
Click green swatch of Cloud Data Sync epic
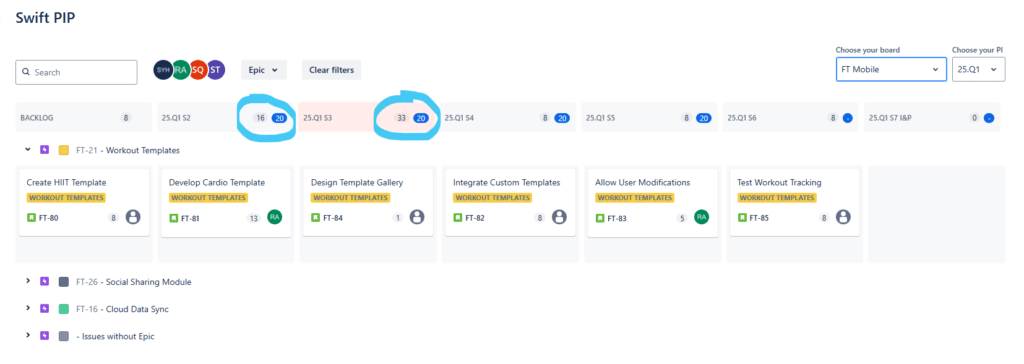63,308
